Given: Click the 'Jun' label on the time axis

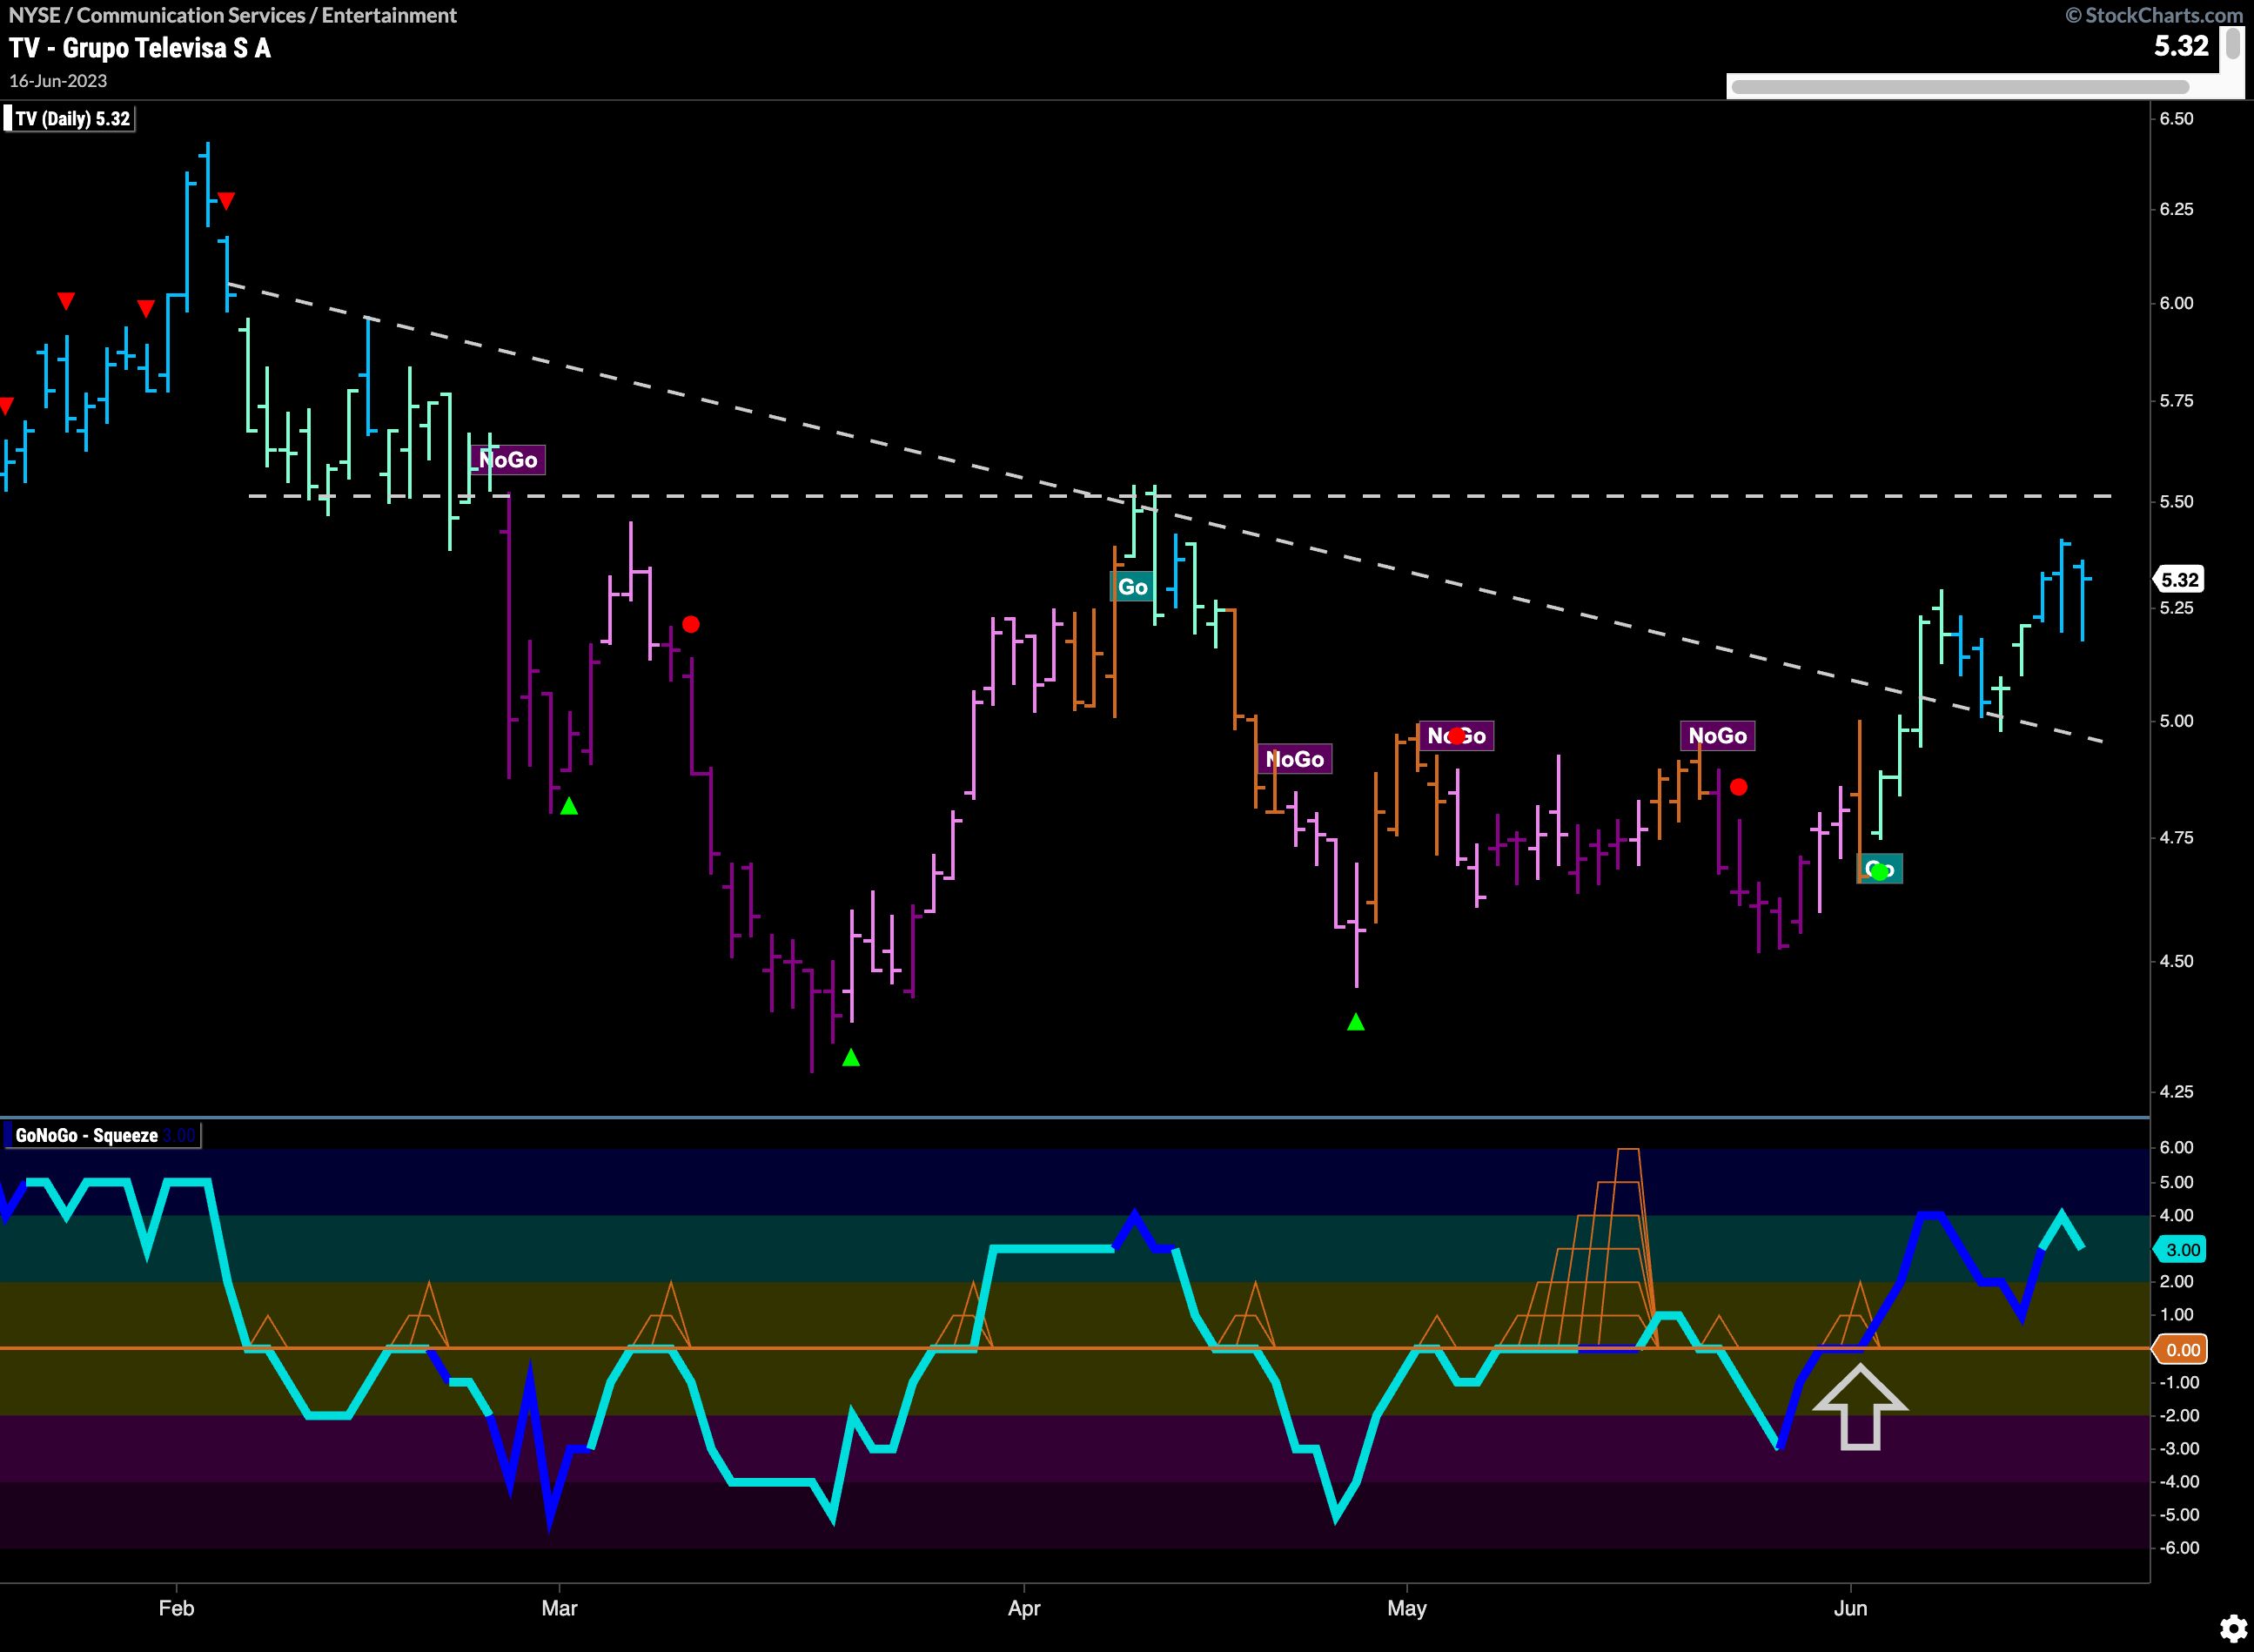Looking at the screenshot, I should tap(1850, 1608).
